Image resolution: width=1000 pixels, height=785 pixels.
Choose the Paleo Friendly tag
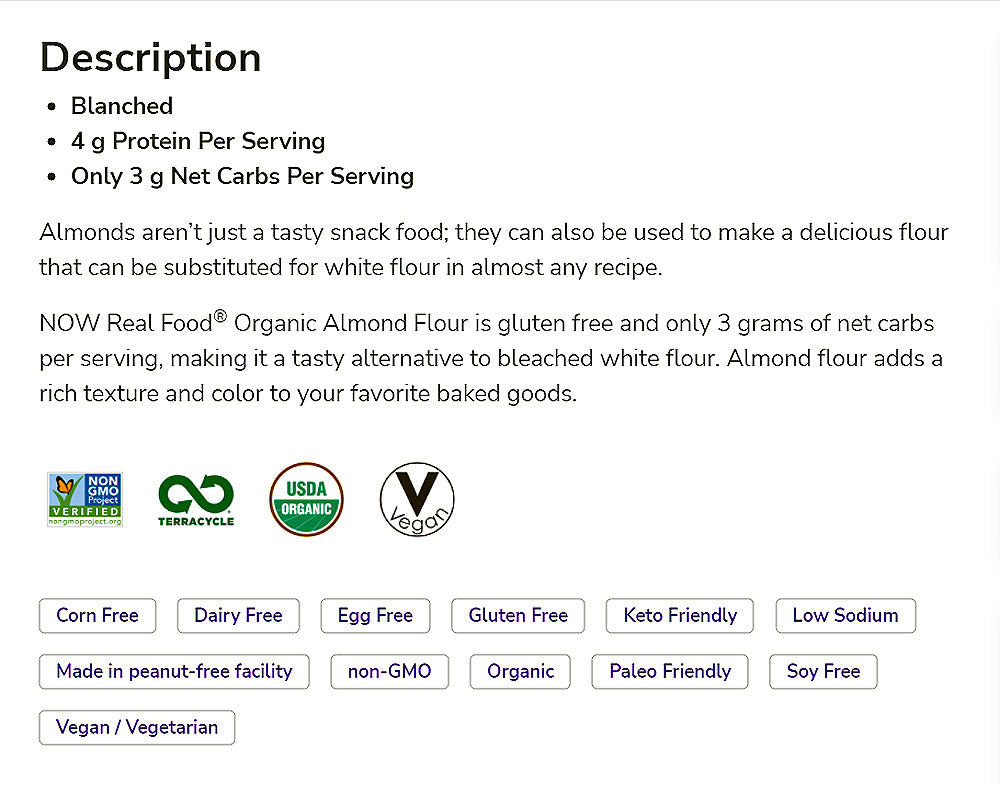[x=670, y=671]
